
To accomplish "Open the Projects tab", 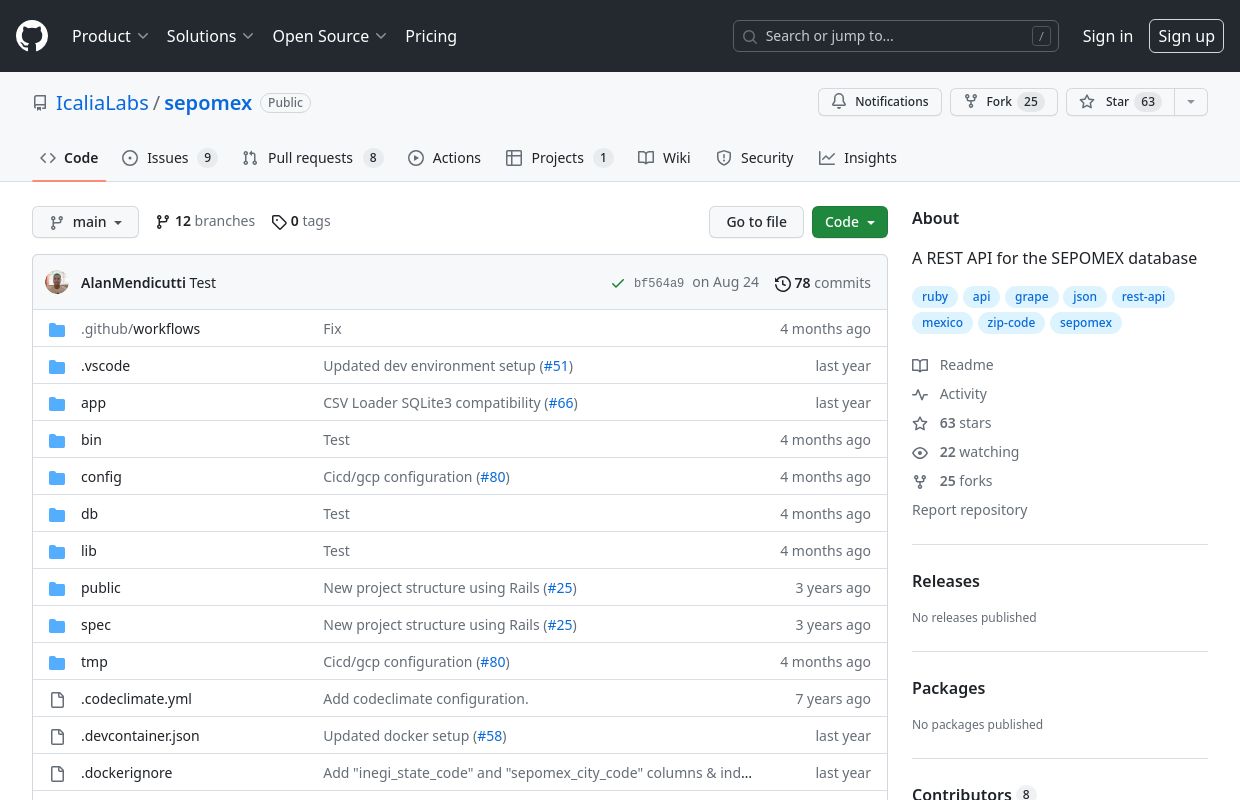I will point(559,158).
